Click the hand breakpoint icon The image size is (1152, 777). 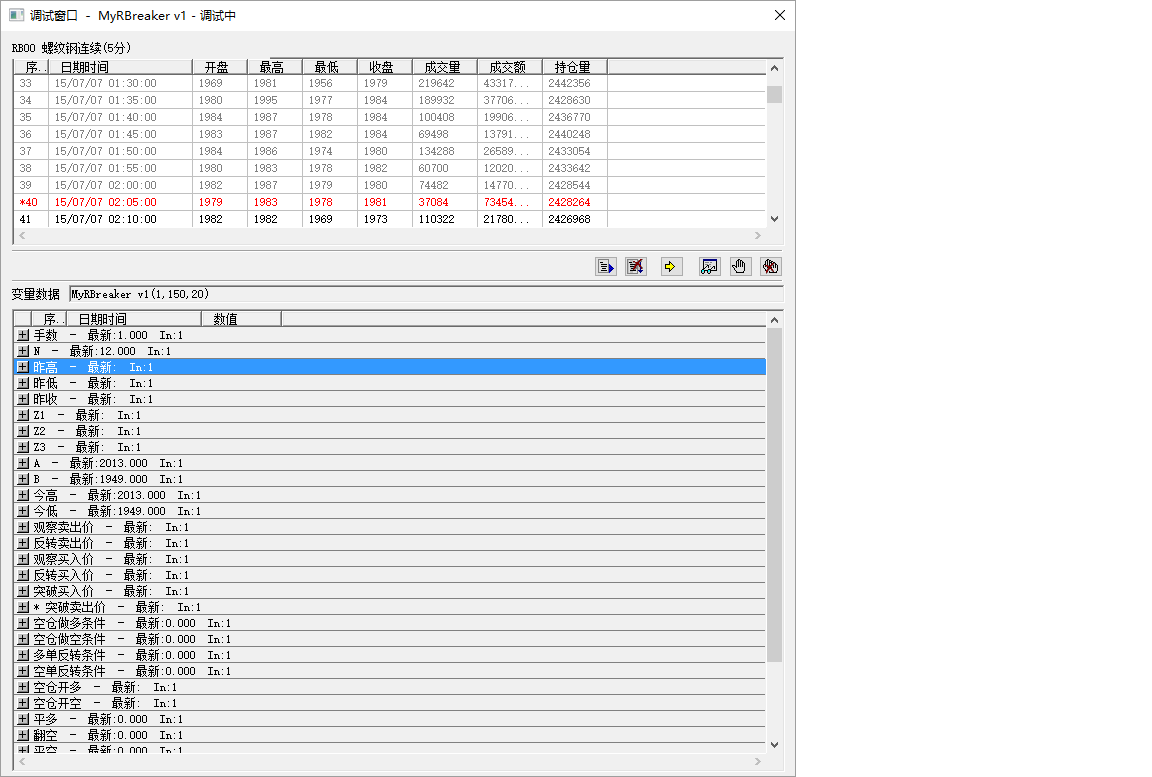739,266
